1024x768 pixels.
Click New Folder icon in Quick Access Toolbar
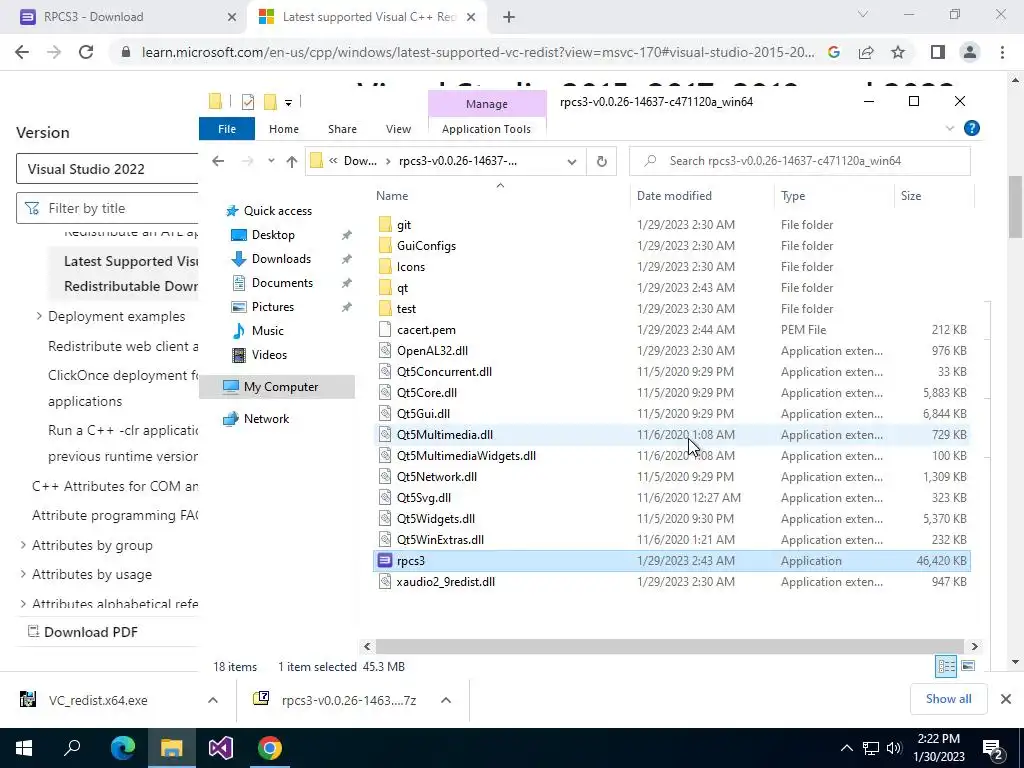click(270, 102)
